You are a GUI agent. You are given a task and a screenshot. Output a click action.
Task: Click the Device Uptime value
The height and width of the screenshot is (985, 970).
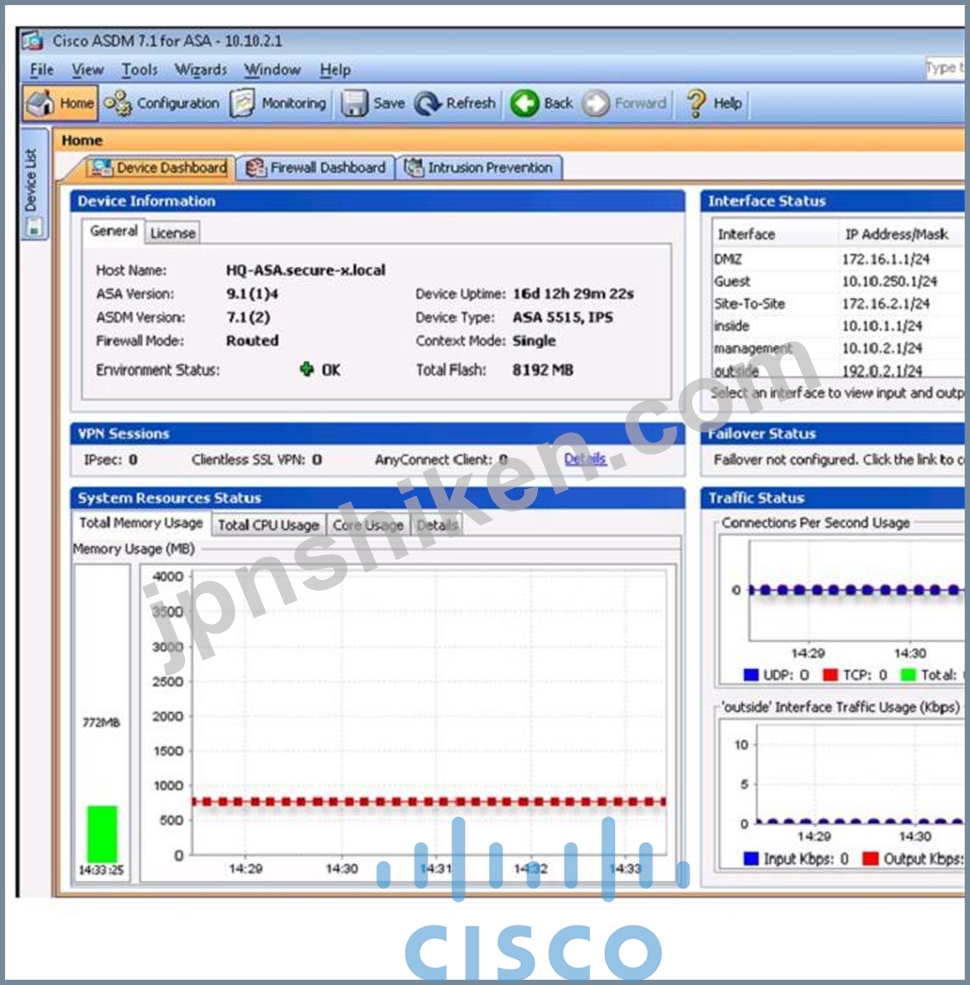[x=573, y=293]
